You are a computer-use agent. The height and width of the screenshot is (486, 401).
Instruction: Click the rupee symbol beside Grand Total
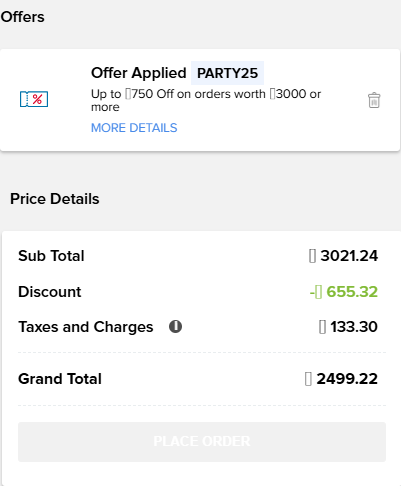308,379
